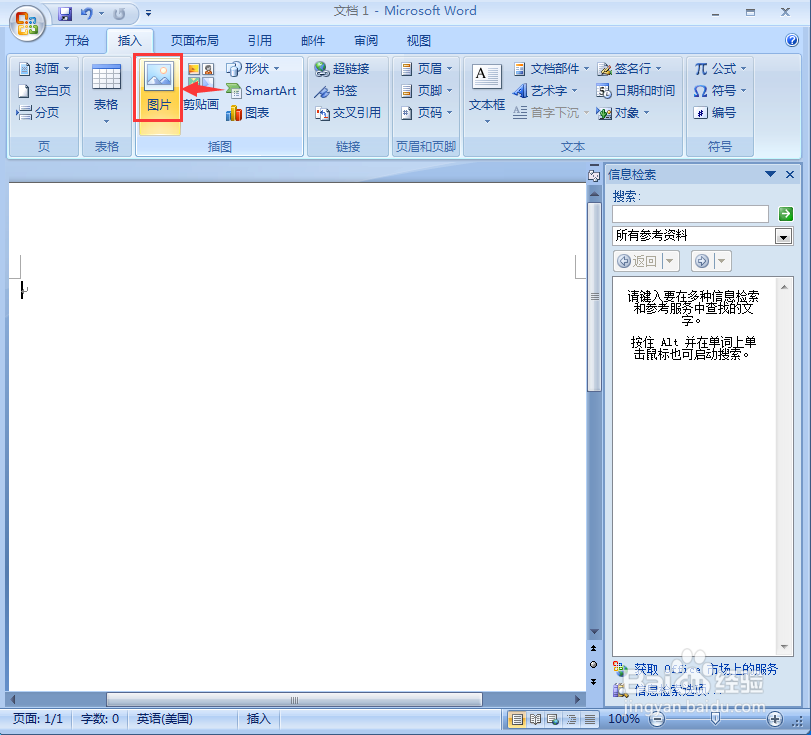Undo the last action in quick toolbar

pyautogui.click(x=86, y=14)
